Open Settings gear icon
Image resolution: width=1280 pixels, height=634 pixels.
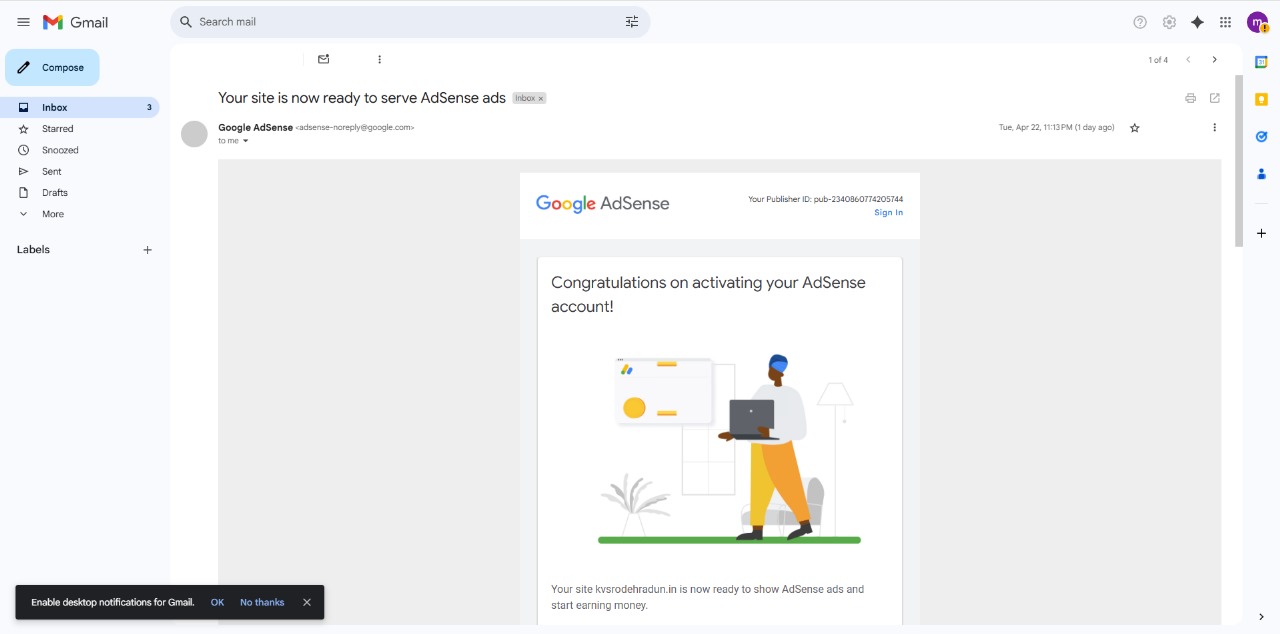1169,22
